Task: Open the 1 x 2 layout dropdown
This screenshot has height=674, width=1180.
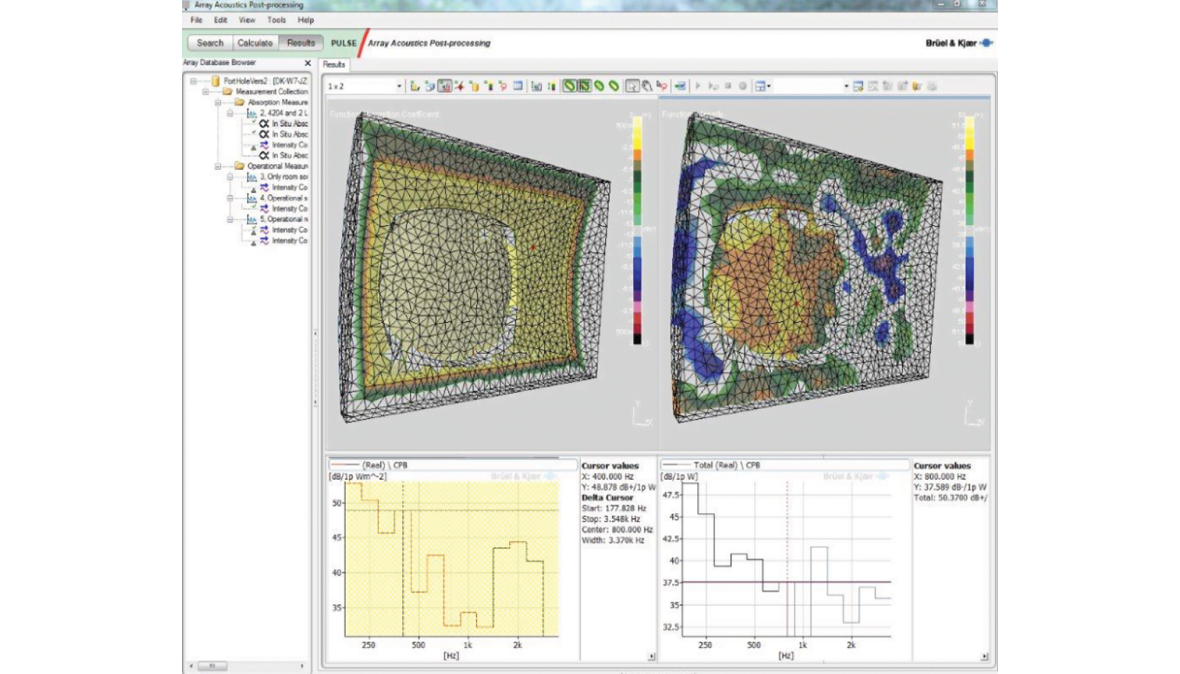Action: (400, 87)
